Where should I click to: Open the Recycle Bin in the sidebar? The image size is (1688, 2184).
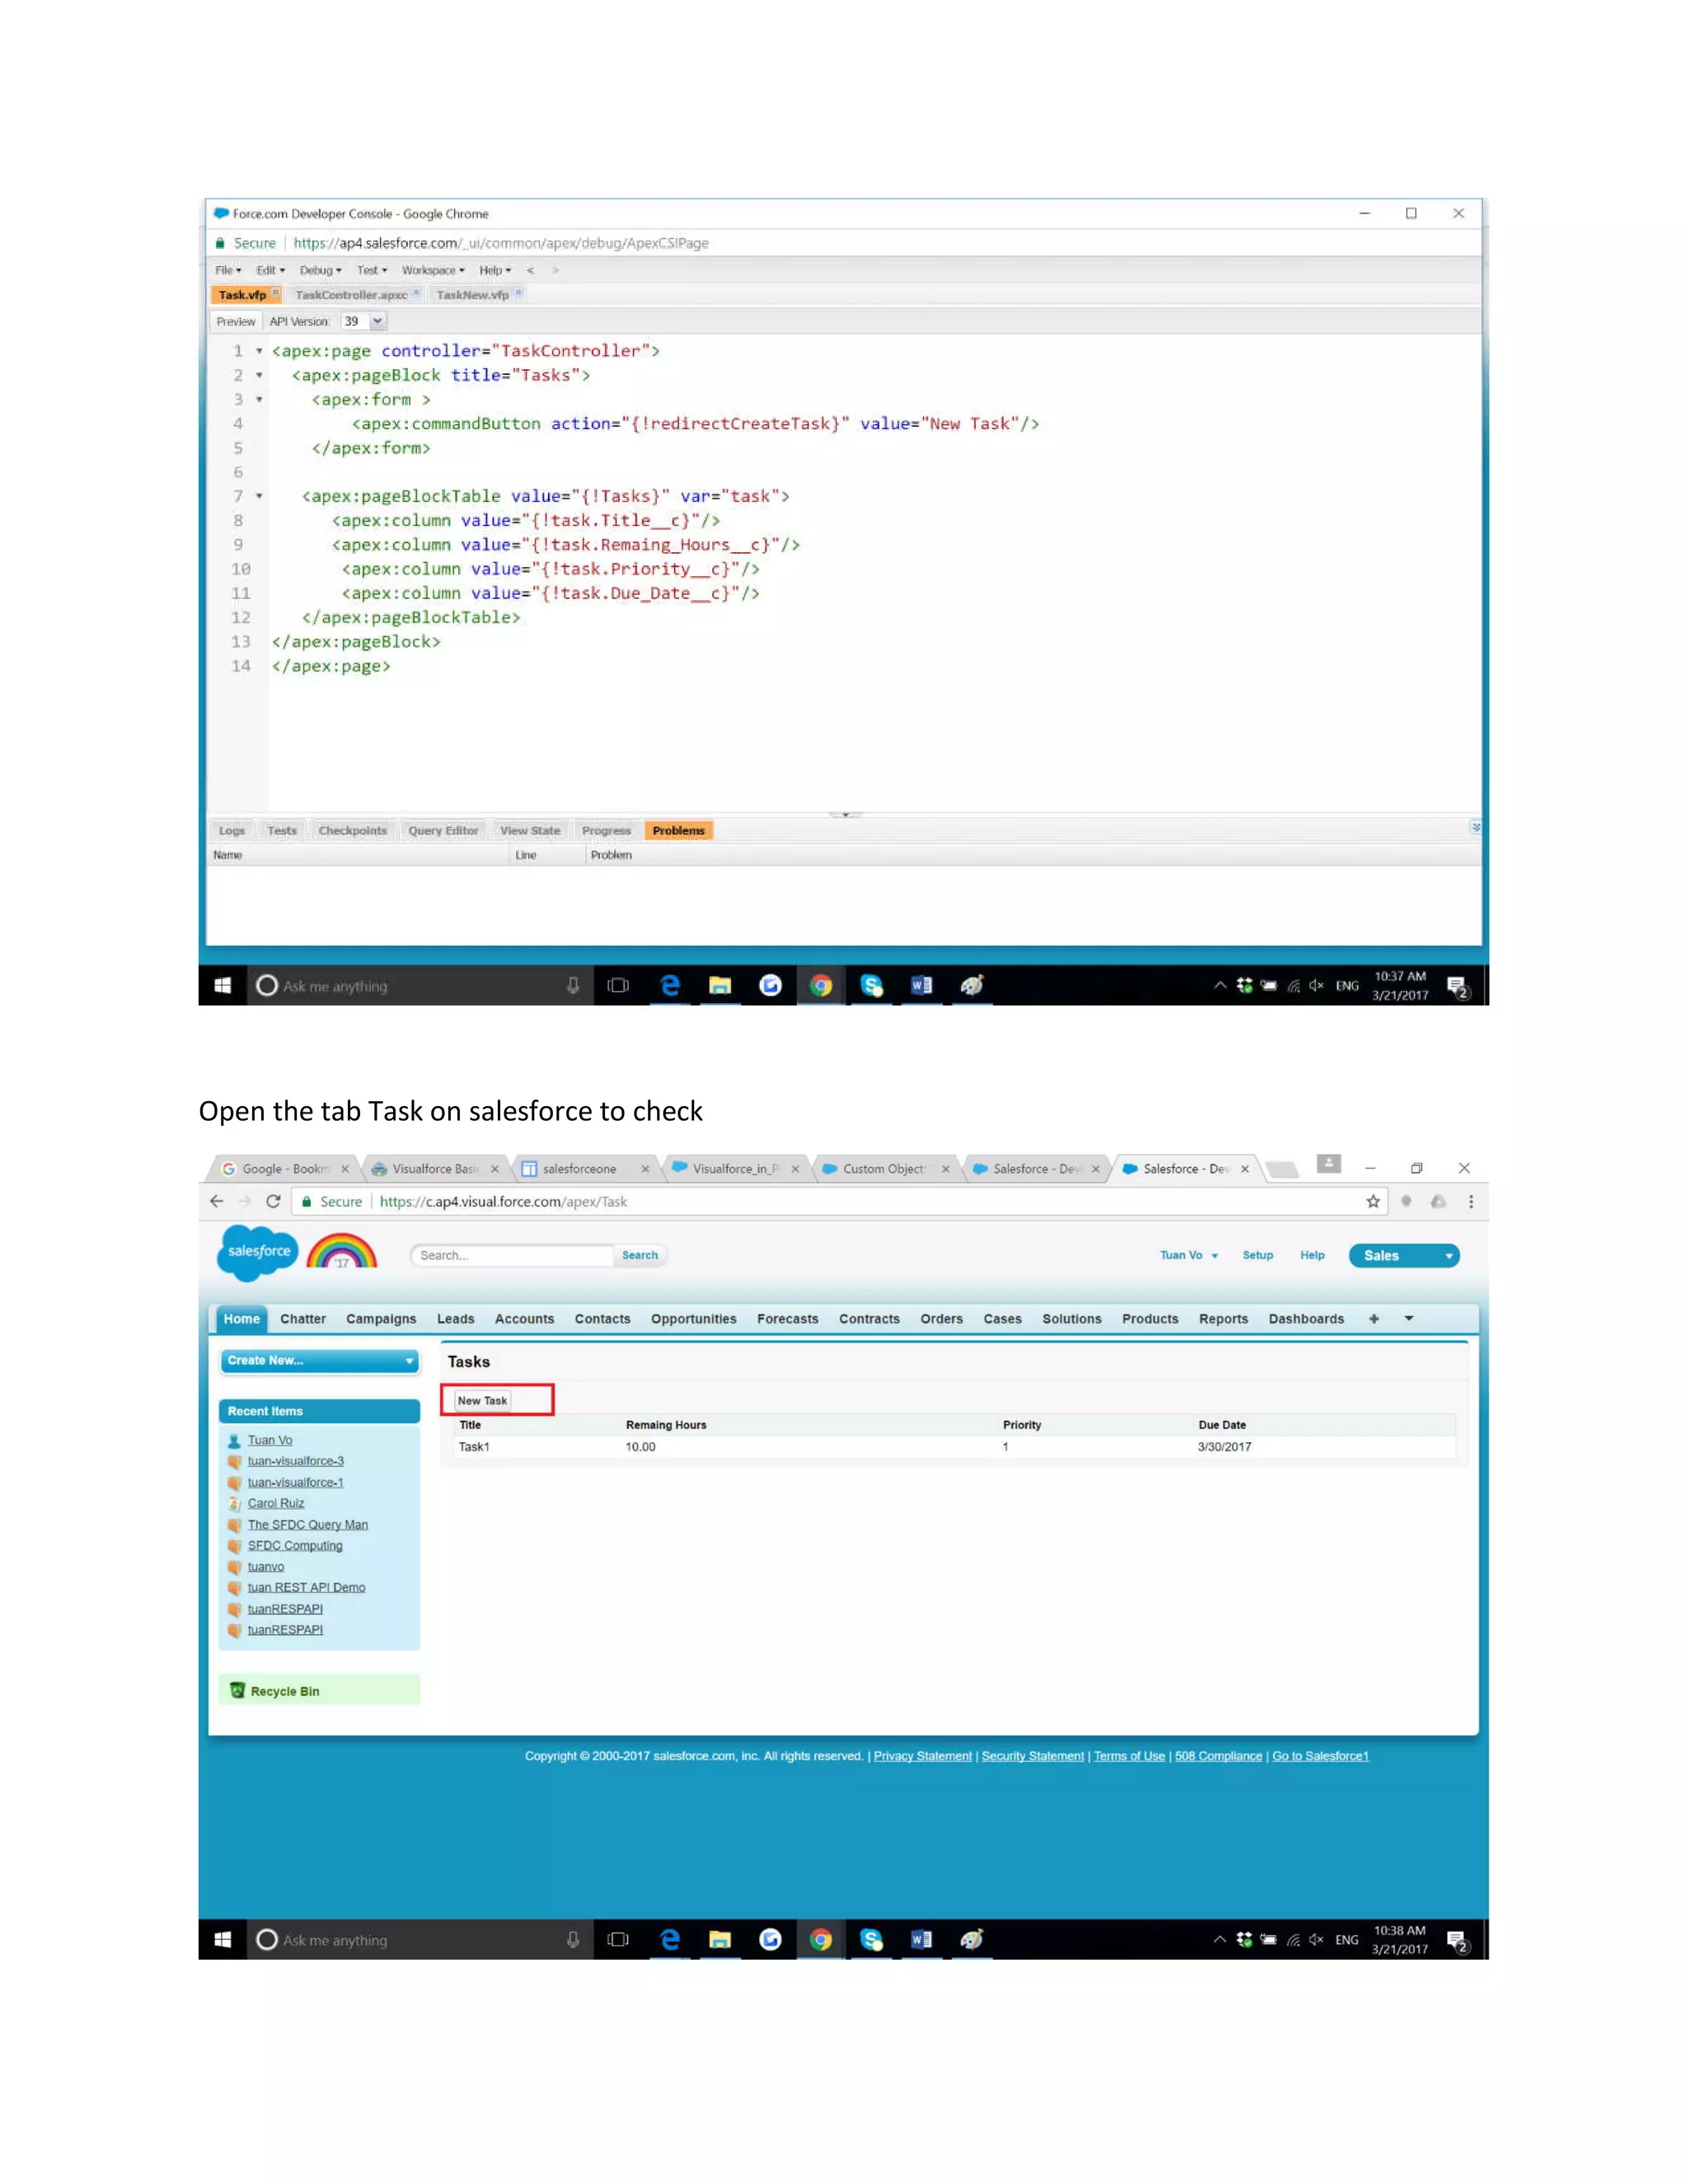(285, 1691)
